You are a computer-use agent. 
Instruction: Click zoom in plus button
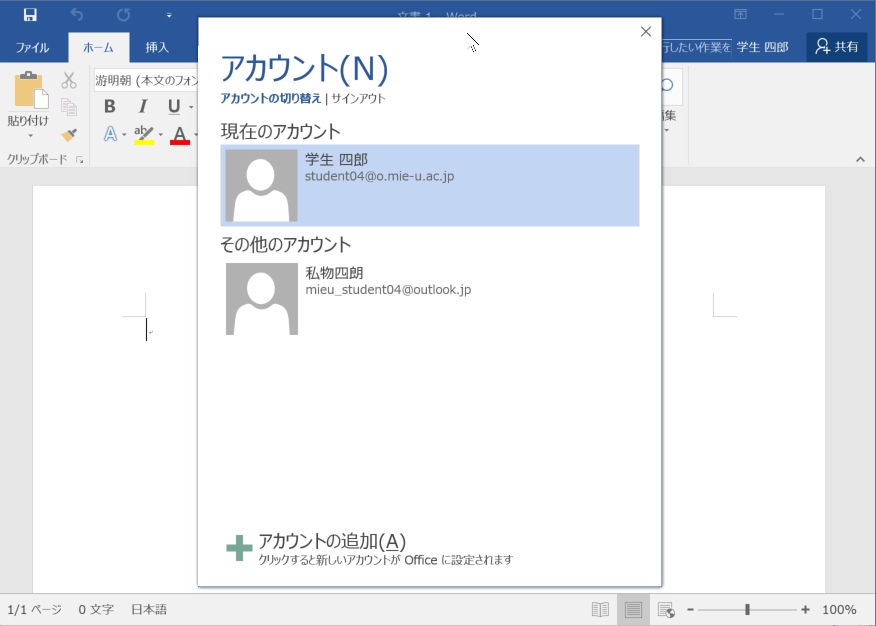[805, 610]
